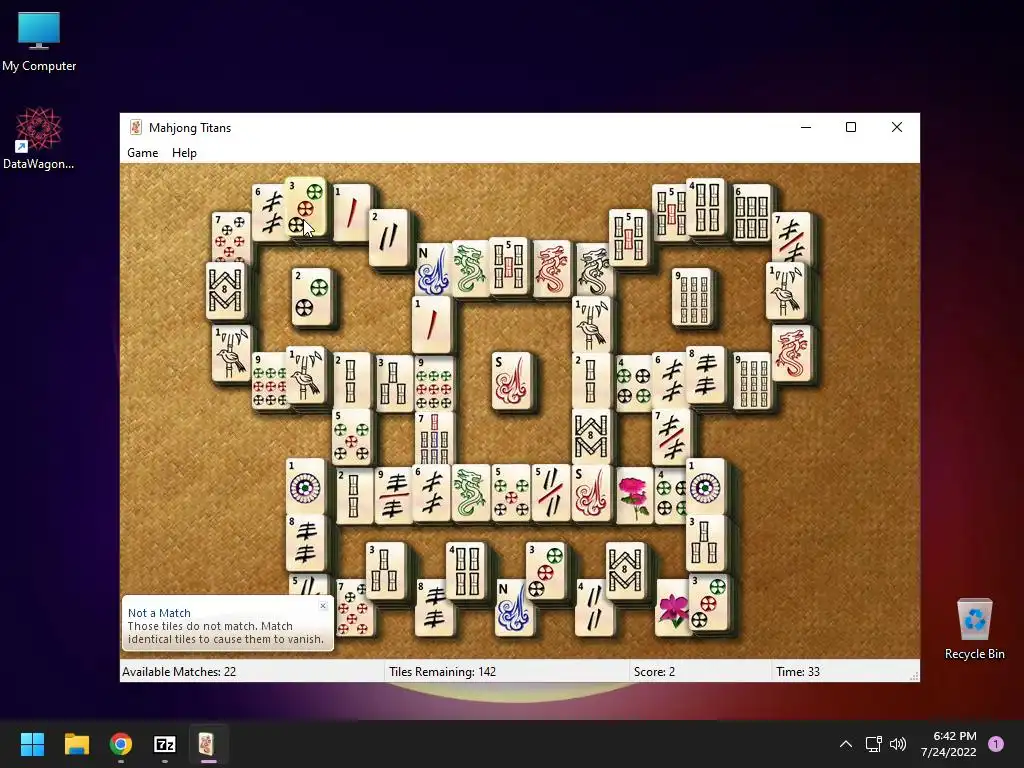
Task: Select the 6 of bamboo tile
Action: (x=752, y=212)
